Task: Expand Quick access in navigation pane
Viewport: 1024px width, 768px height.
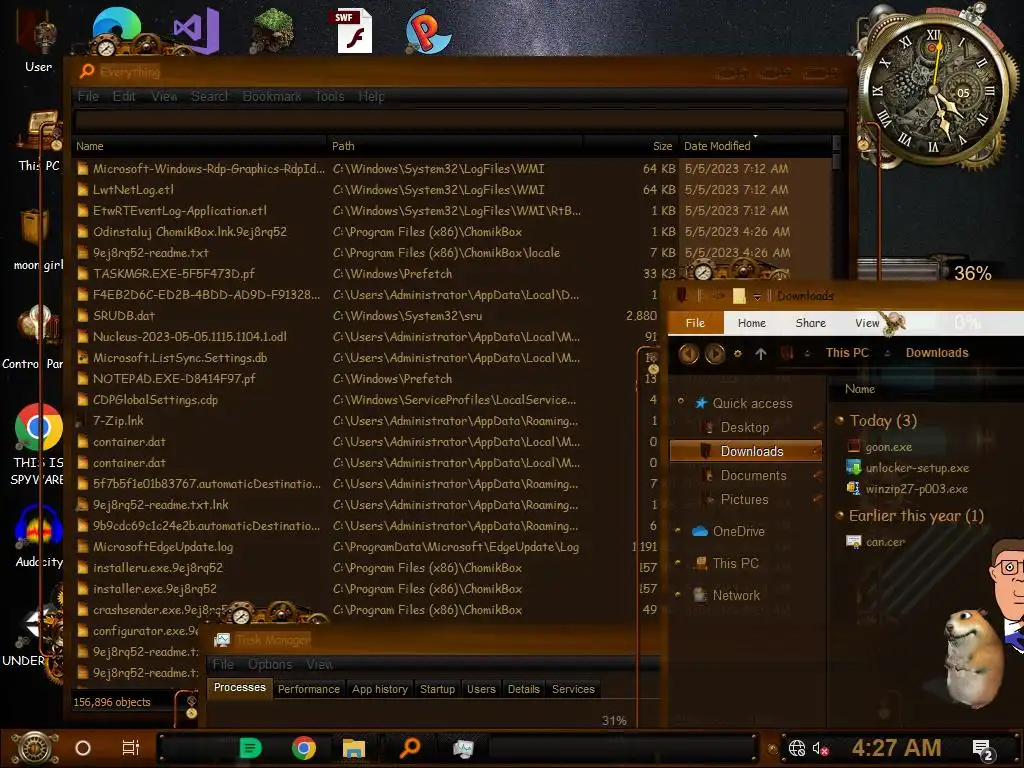Action: coord(680,401)
